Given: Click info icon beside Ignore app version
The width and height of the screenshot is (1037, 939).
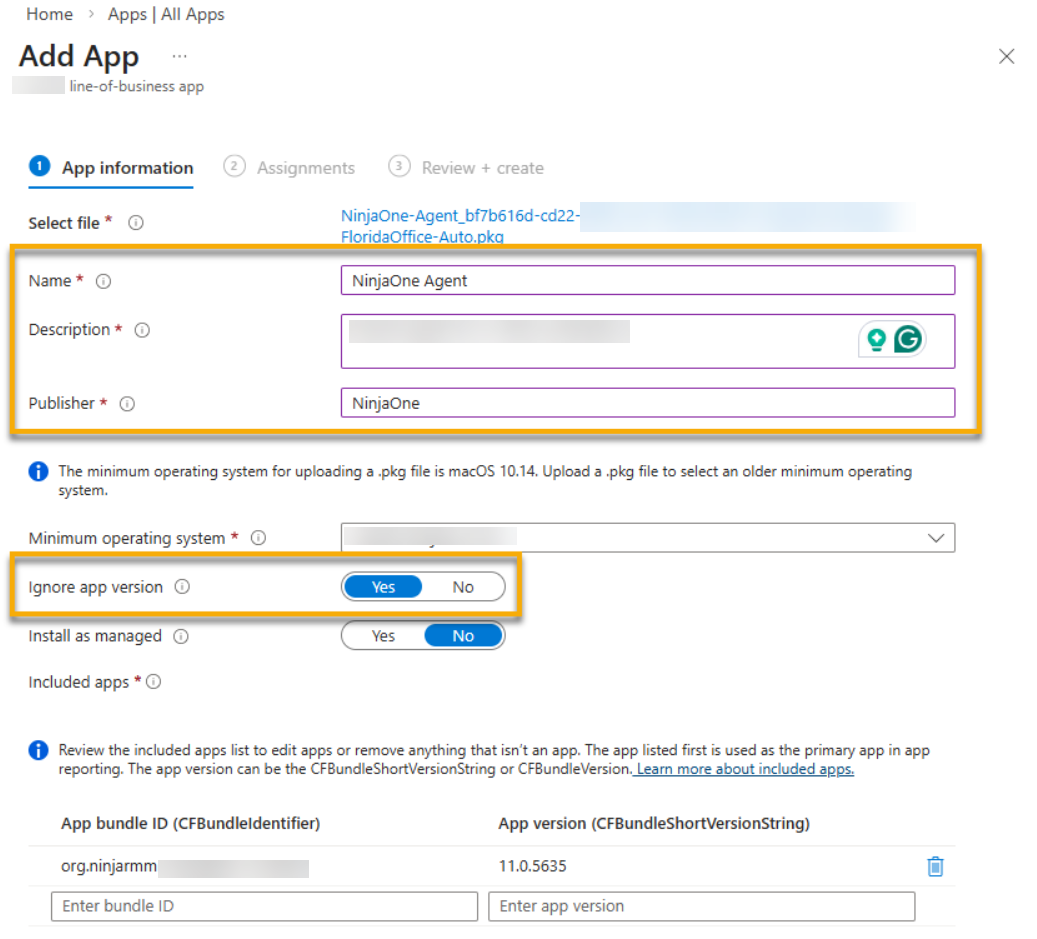Looking at the screenshot, I should 182,587.
